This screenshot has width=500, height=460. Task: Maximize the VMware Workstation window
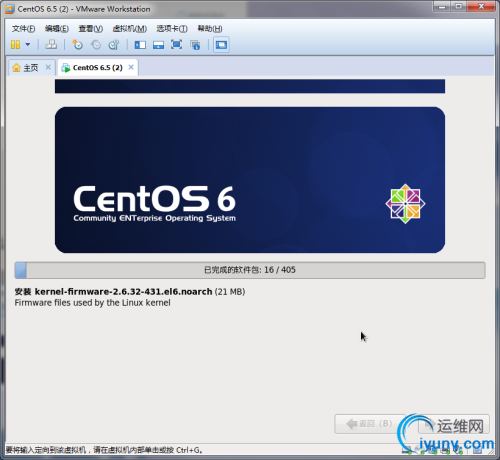click(x=459, y=7)
